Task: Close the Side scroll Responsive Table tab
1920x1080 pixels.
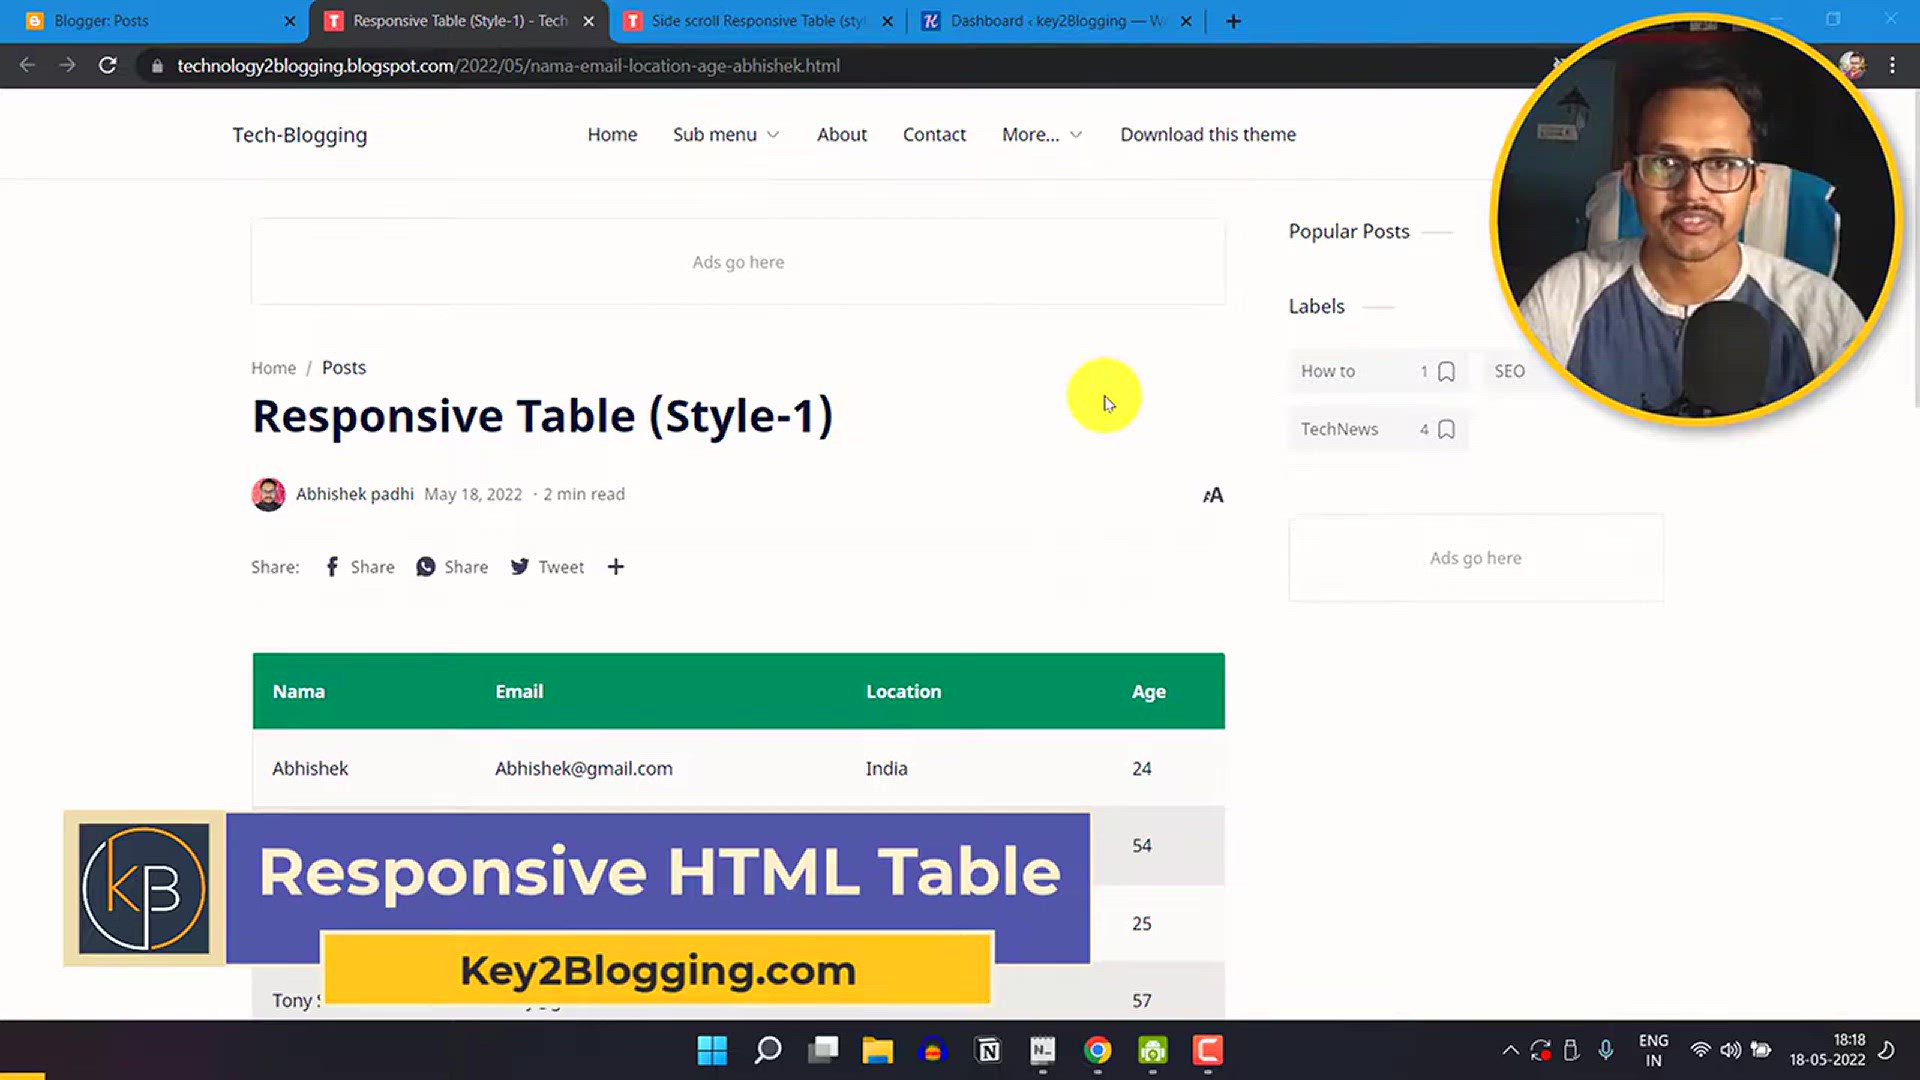Action: click(x=887, y=21)
